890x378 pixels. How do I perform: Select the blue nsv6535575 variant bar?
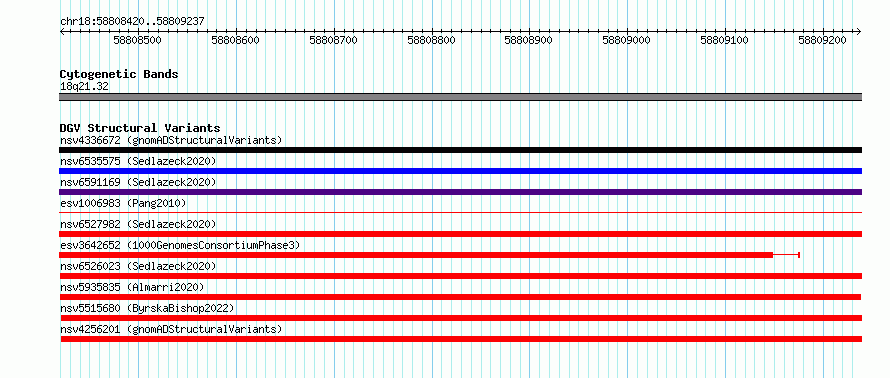coord(460,171)
